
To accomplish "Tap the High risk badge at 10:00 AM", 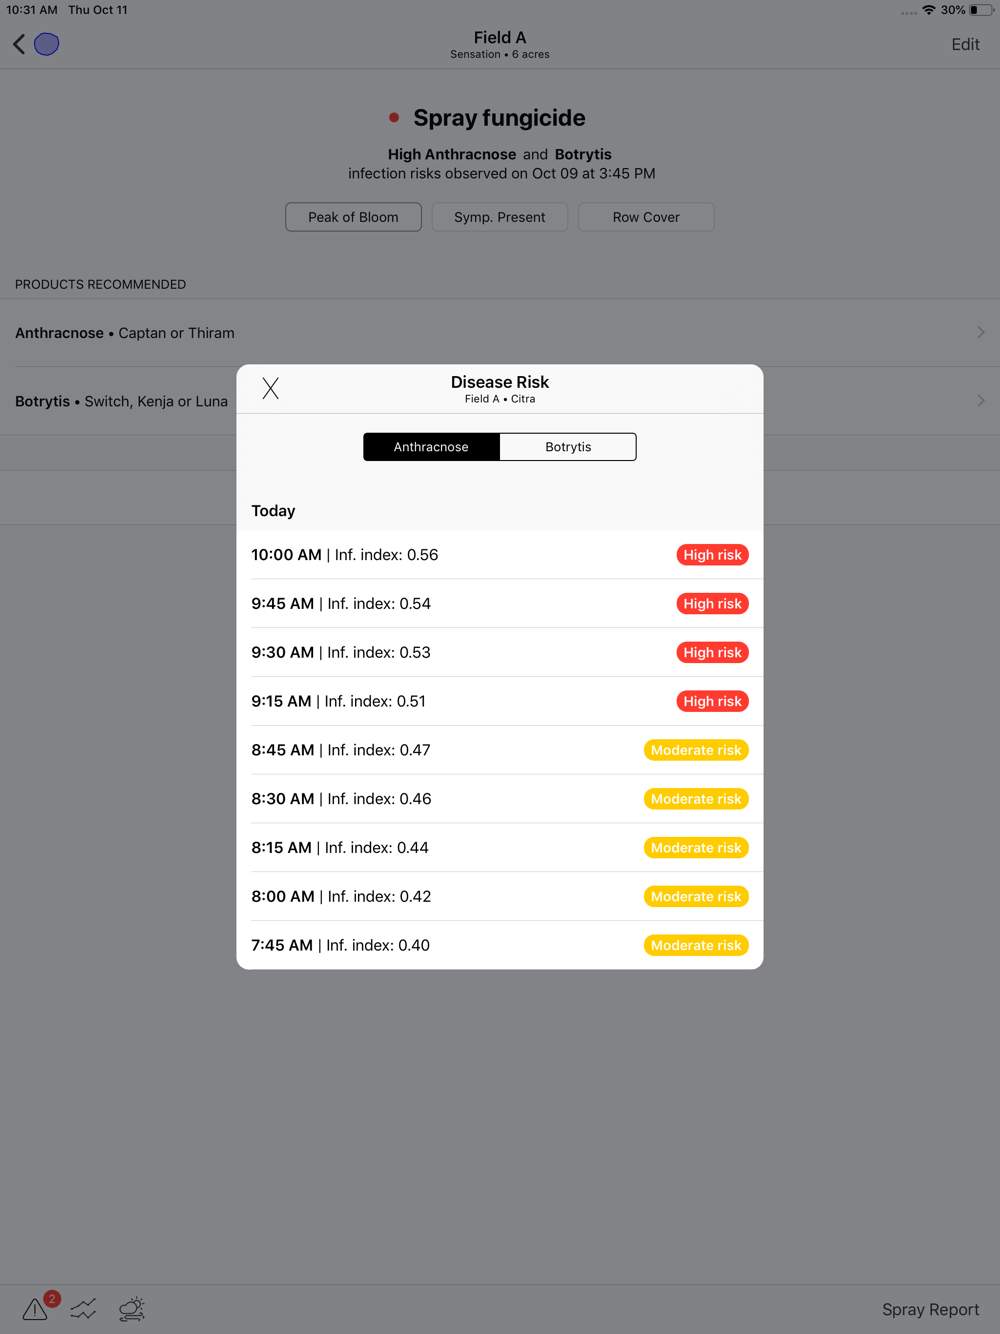I will (712, 555).
